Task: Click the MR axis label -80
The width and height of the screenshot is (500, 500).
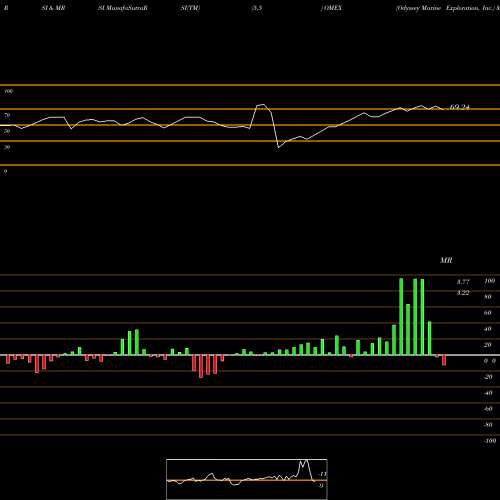Action: coord(488,425)
